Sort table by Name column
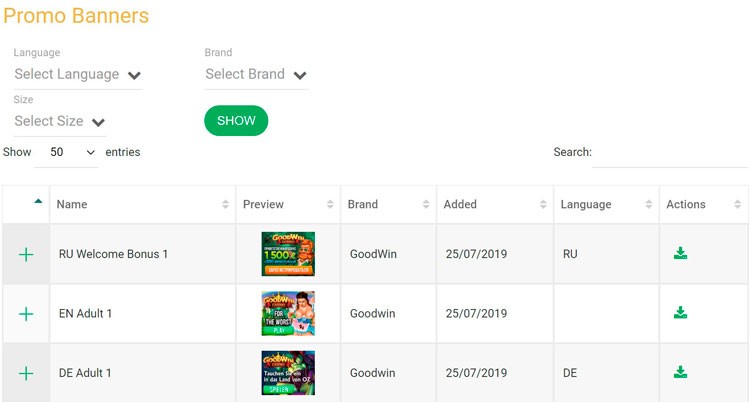 143,204
